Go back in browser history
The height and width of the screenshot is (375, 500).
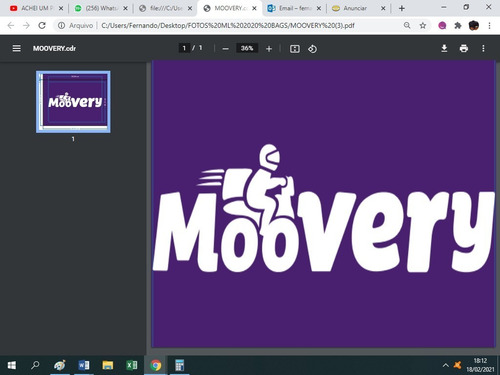click(11, 25)
